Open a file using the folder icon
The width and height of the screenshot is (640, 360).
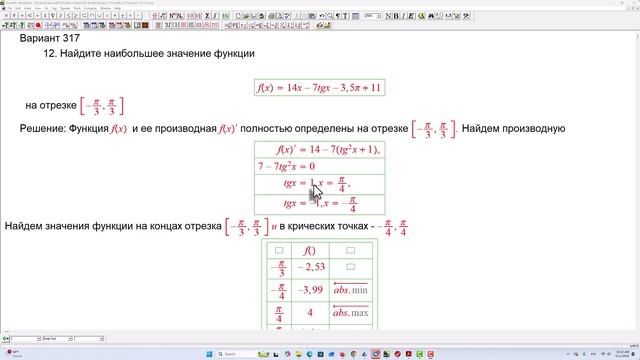pyautogui.click(x=246, y=16)
